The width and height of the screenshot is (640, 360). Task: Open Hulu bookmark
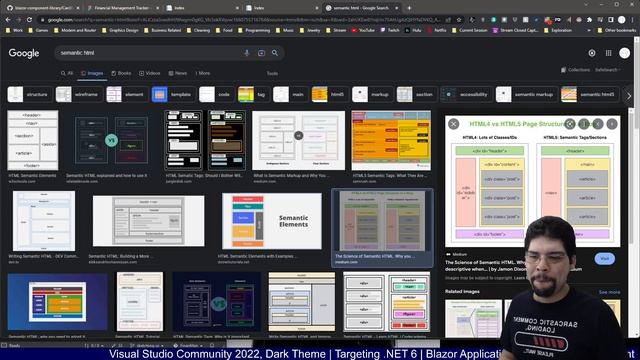point(413,30)
